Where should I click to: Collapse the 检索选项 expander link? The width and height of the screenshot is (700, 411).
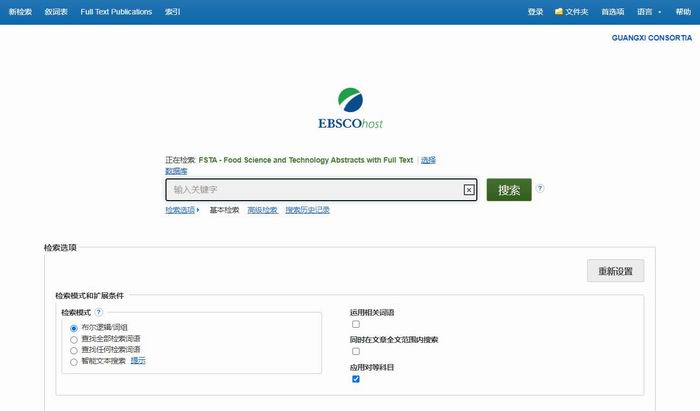[x=182, y=210]
